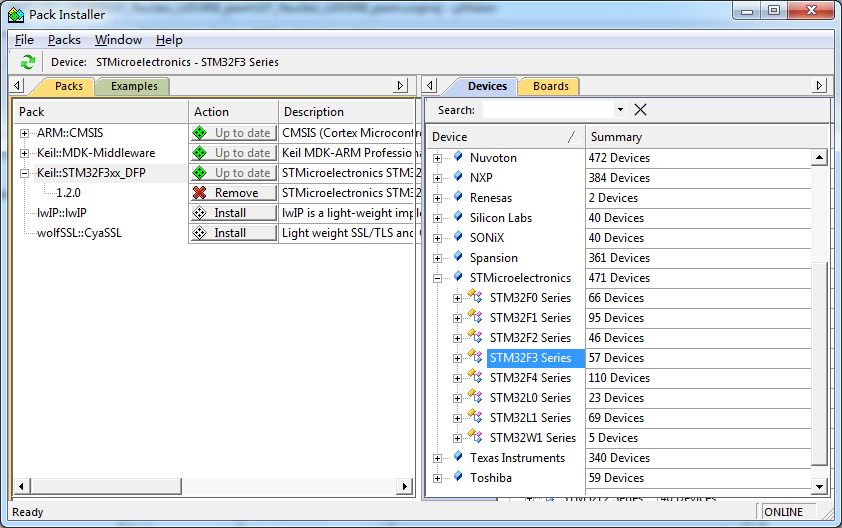
Task: Click into the Search input field
Action: (548, 110)
